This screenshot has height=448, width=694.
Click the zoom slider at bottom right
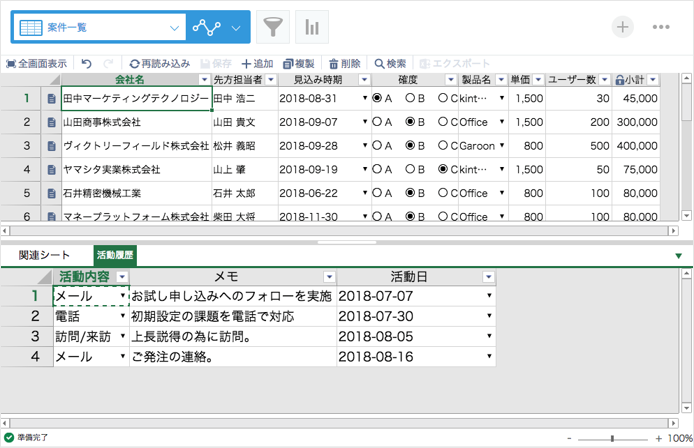click(613, 438)
